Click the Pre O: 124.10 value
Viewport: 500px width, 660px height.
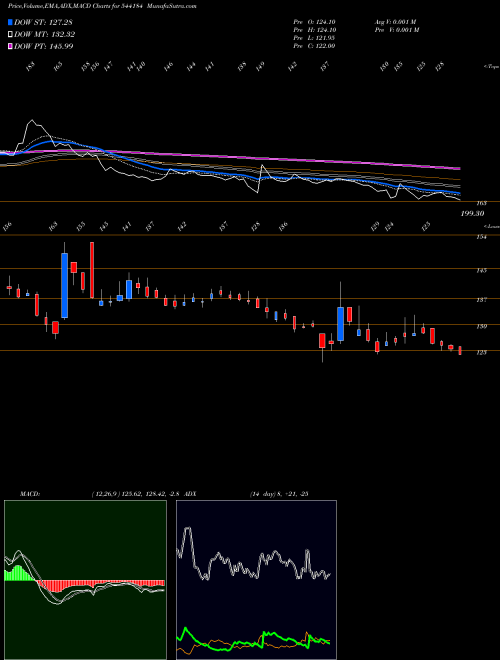[314, 22]
